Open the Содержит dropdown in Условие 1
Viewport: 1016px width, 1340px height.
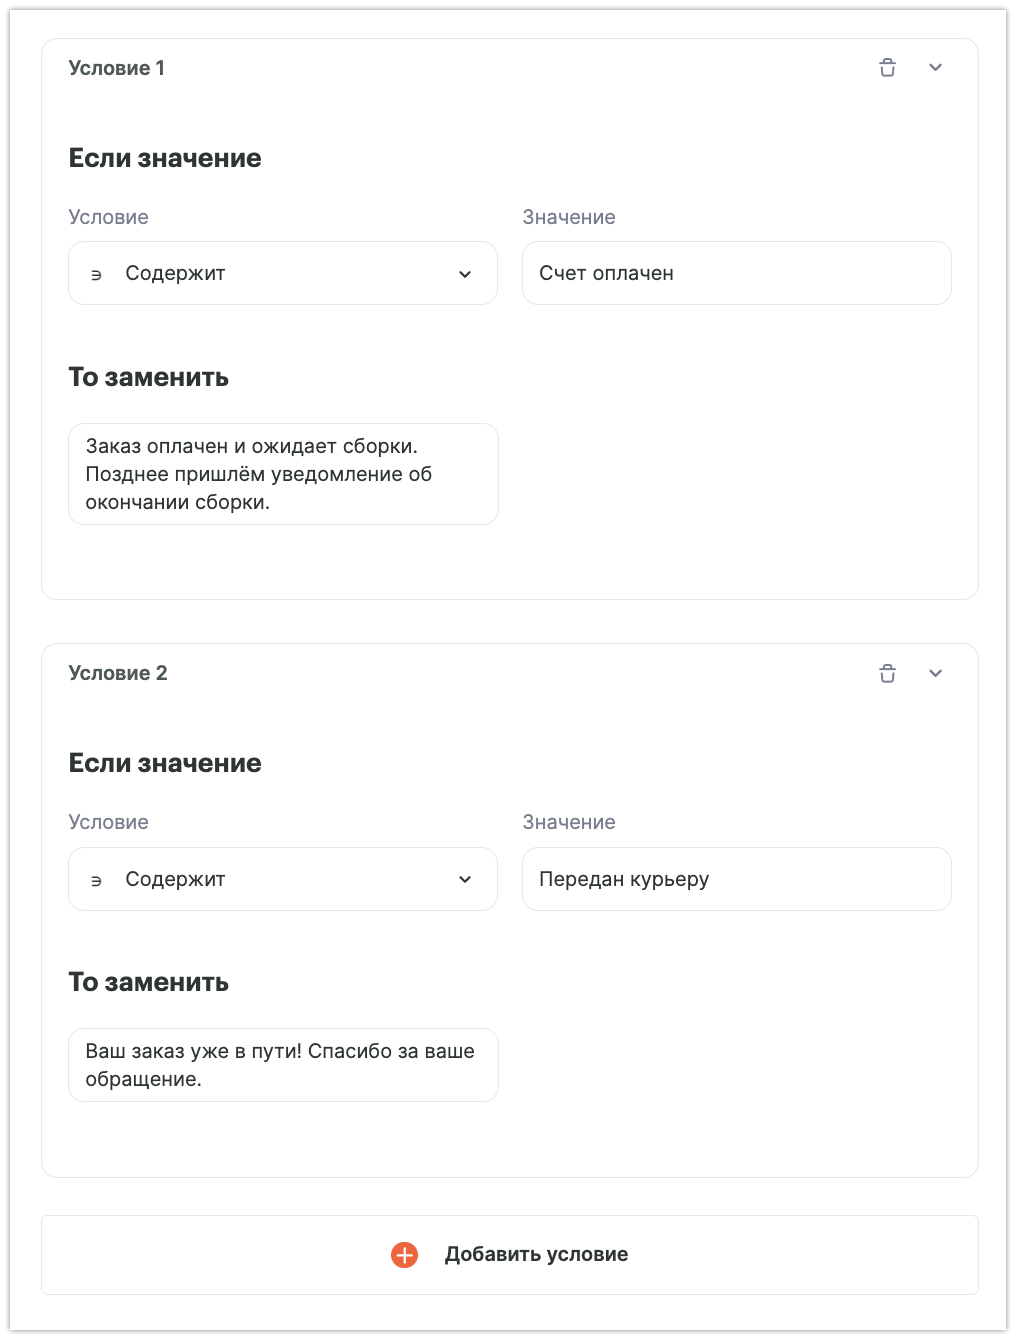(282, 273)
